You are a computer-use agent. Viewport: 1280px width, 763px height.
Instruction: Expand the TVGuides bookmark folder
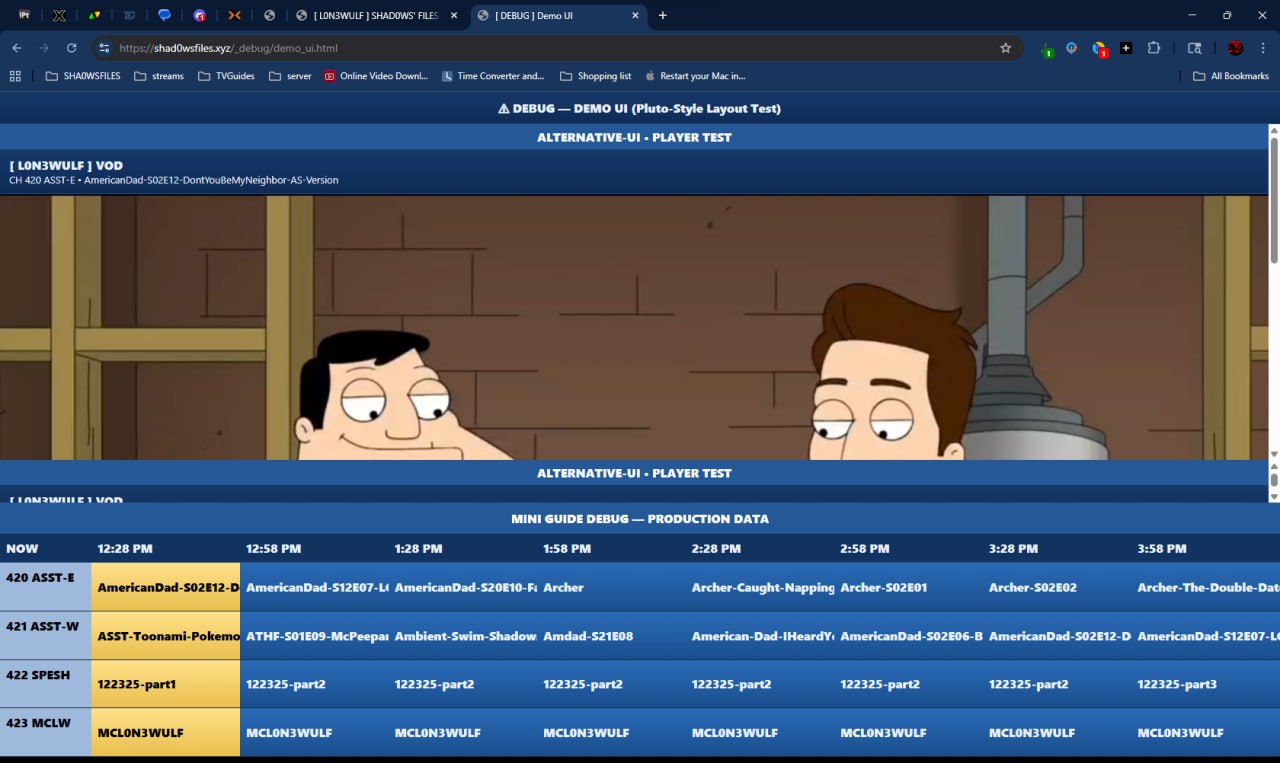pyautogui.click(x=226, y=76)
